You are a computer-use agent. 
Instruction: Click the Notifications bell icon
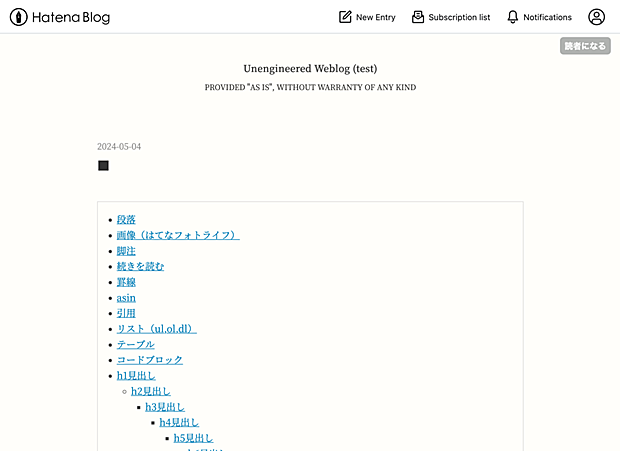click(x=512, y=17)
